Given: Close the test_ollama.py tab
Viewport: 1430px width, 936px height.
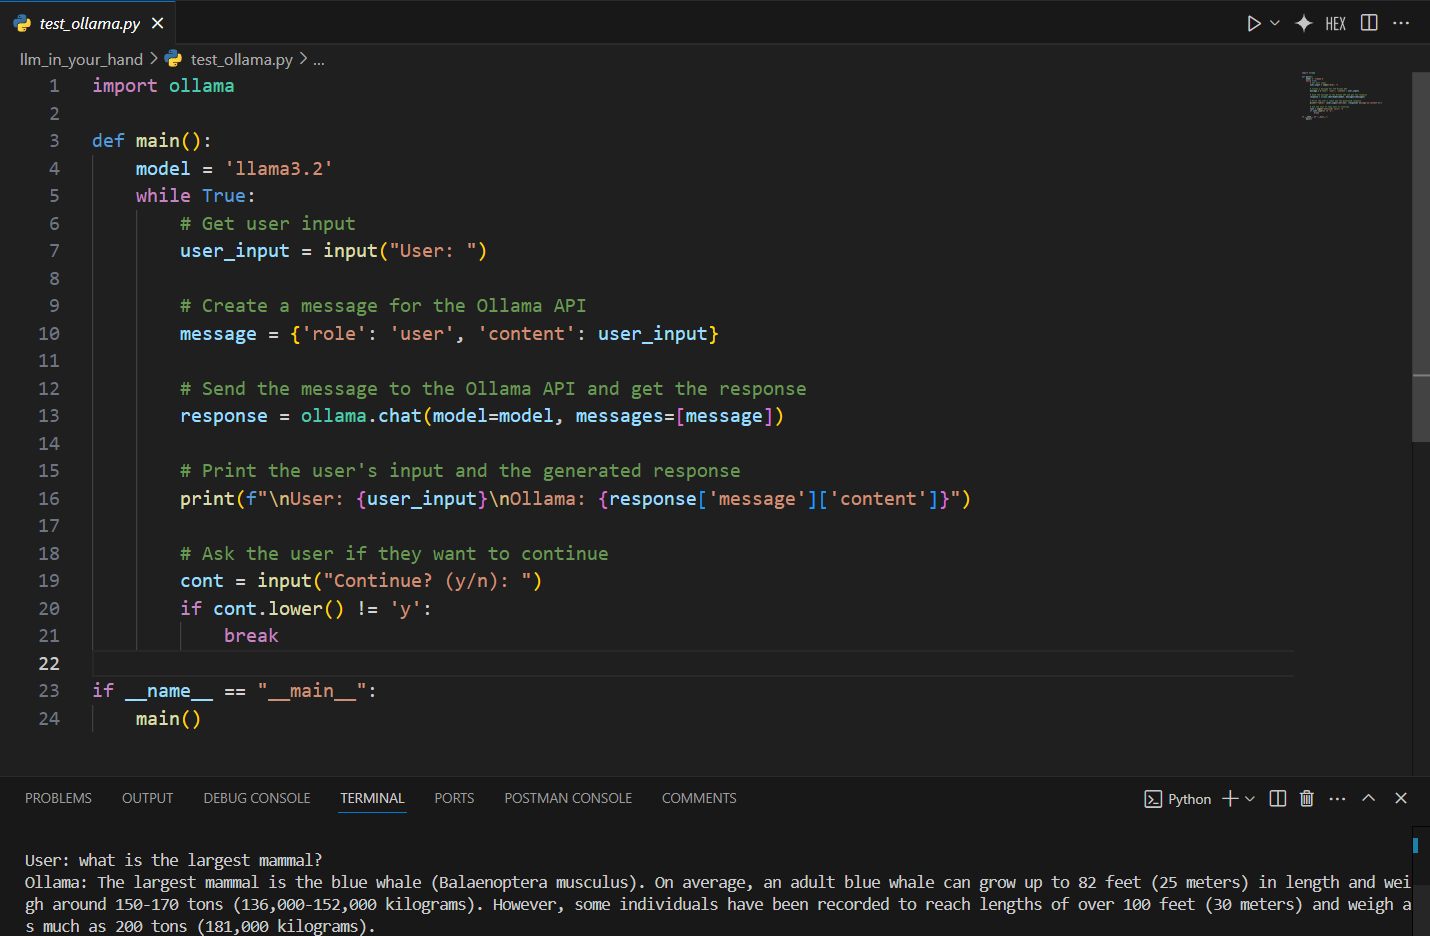Looking at the screenshot, I should pos(157,23).
